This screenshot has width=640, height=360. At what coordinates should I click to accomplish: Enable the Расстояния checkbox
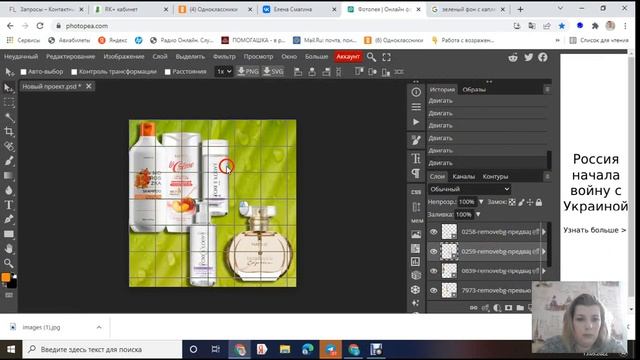167,72
